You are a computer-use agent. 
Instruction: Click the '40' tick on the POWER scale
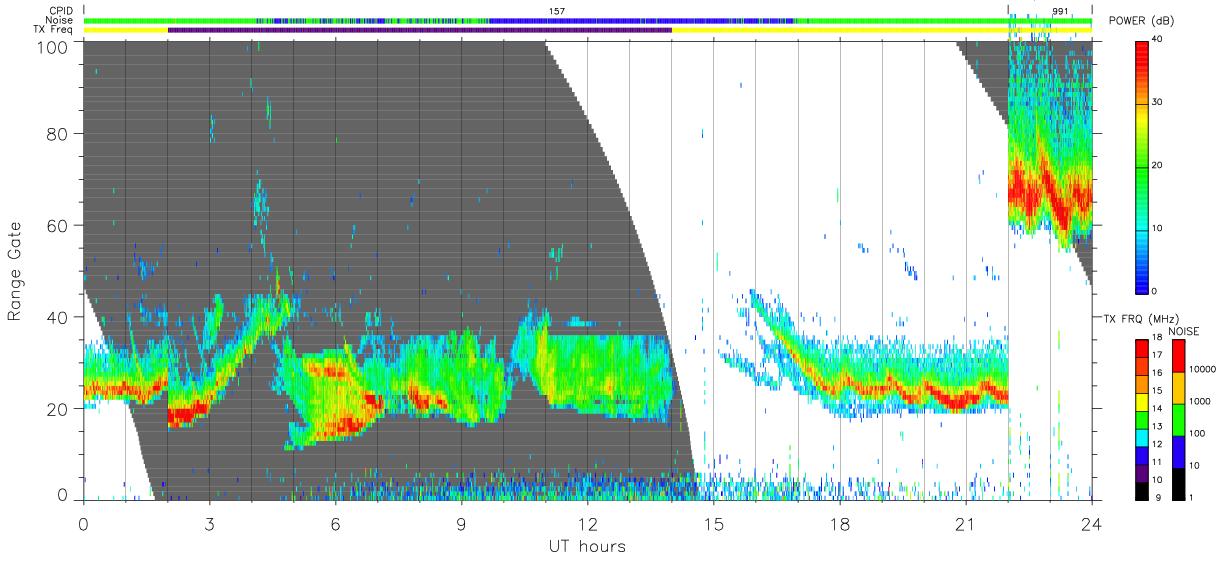click(1159, 39)
